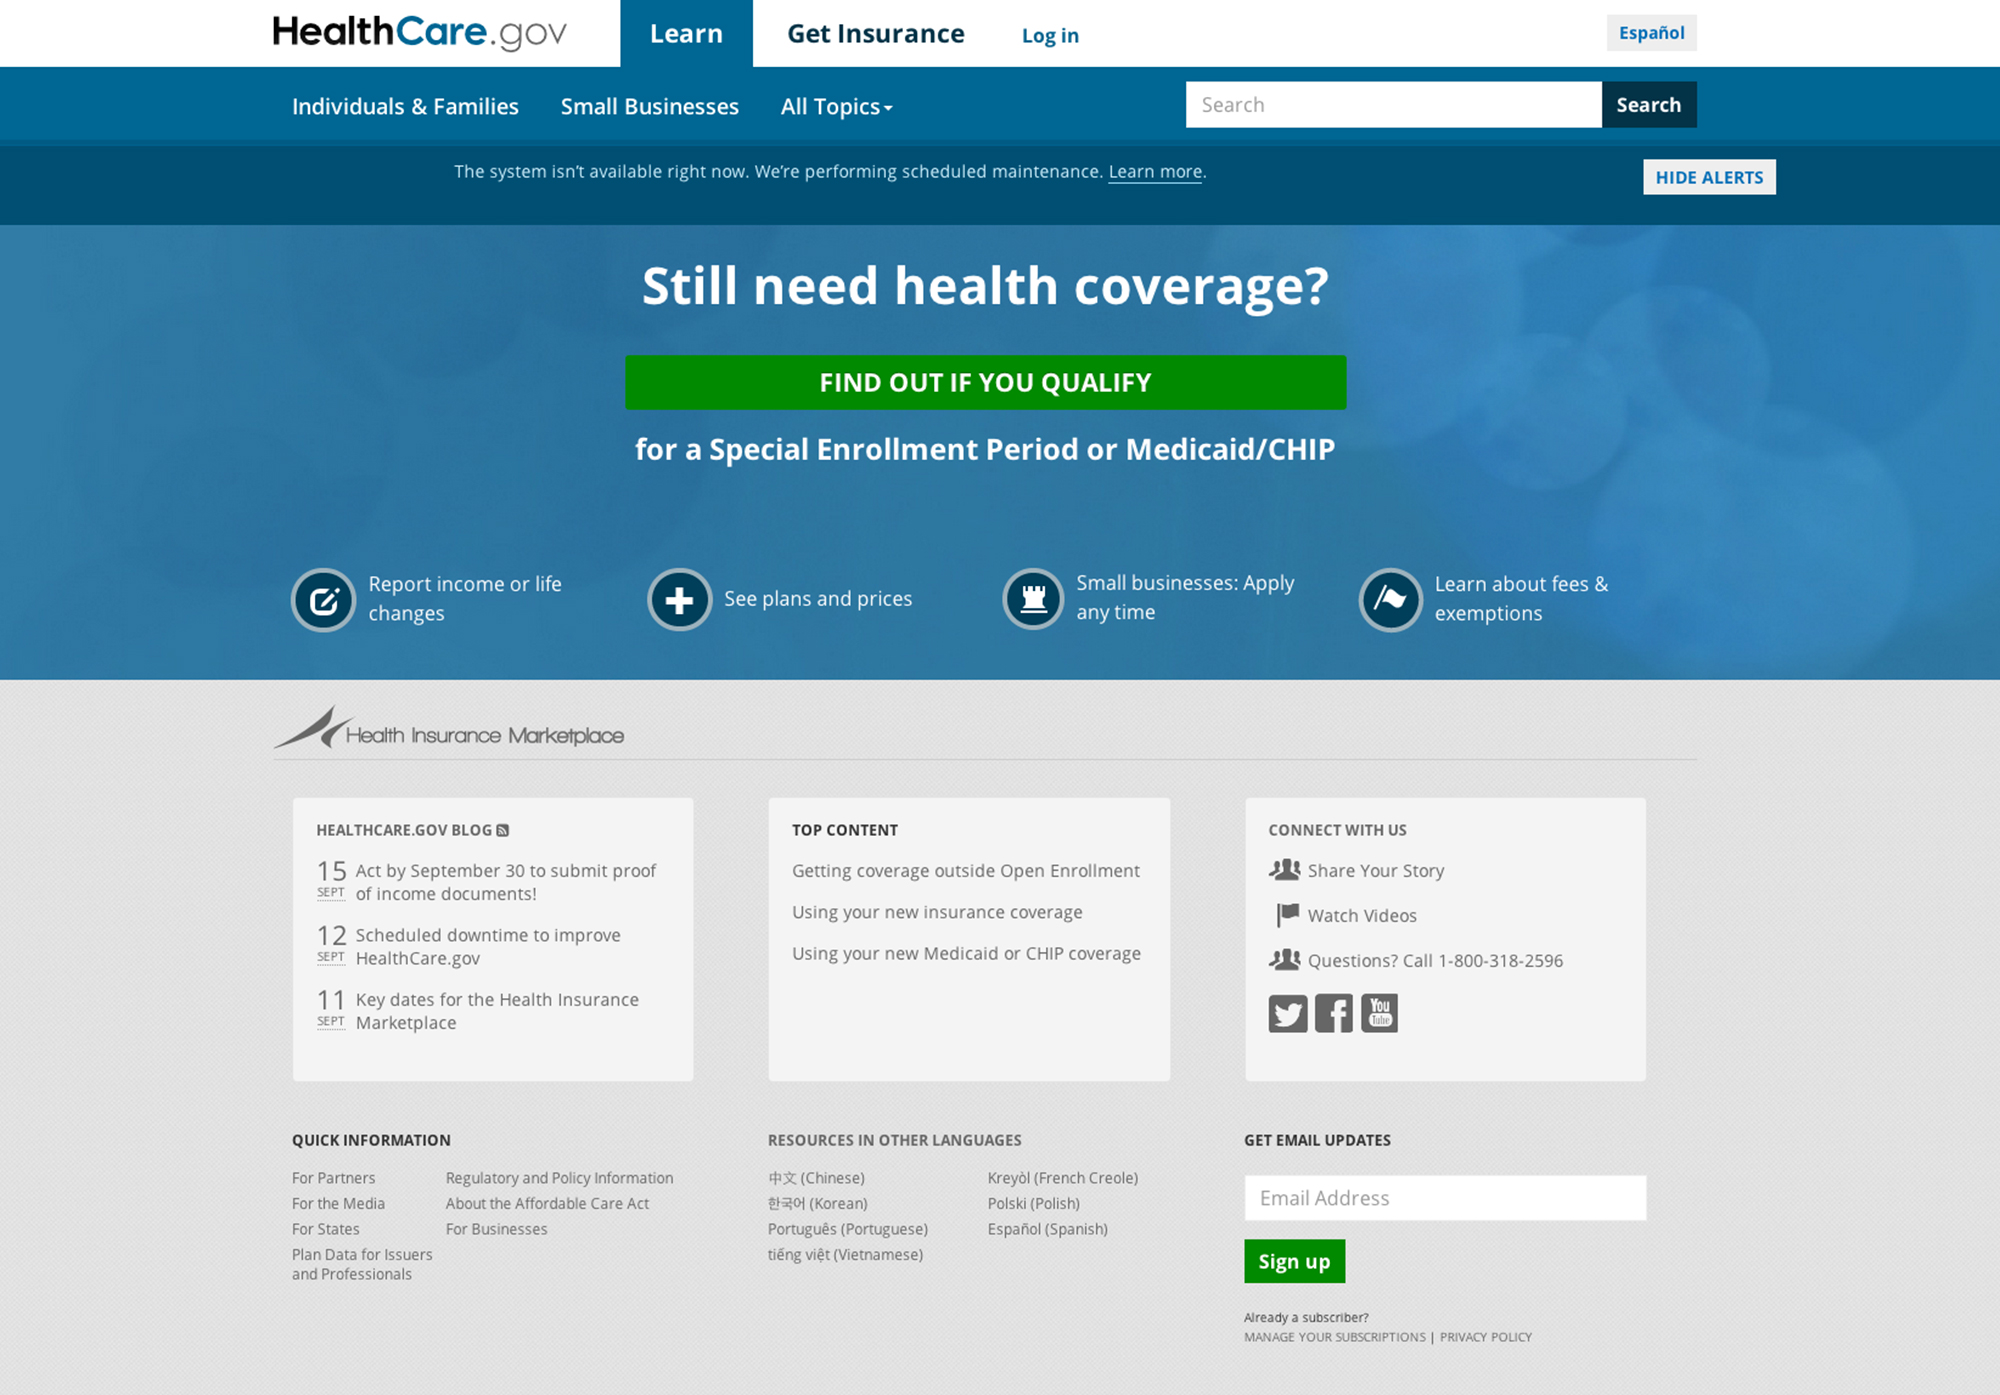Click the Email Address input field
Image resolution: width=2000 pixels, height=1395 pixels.
click(x=1445, y=1198)
